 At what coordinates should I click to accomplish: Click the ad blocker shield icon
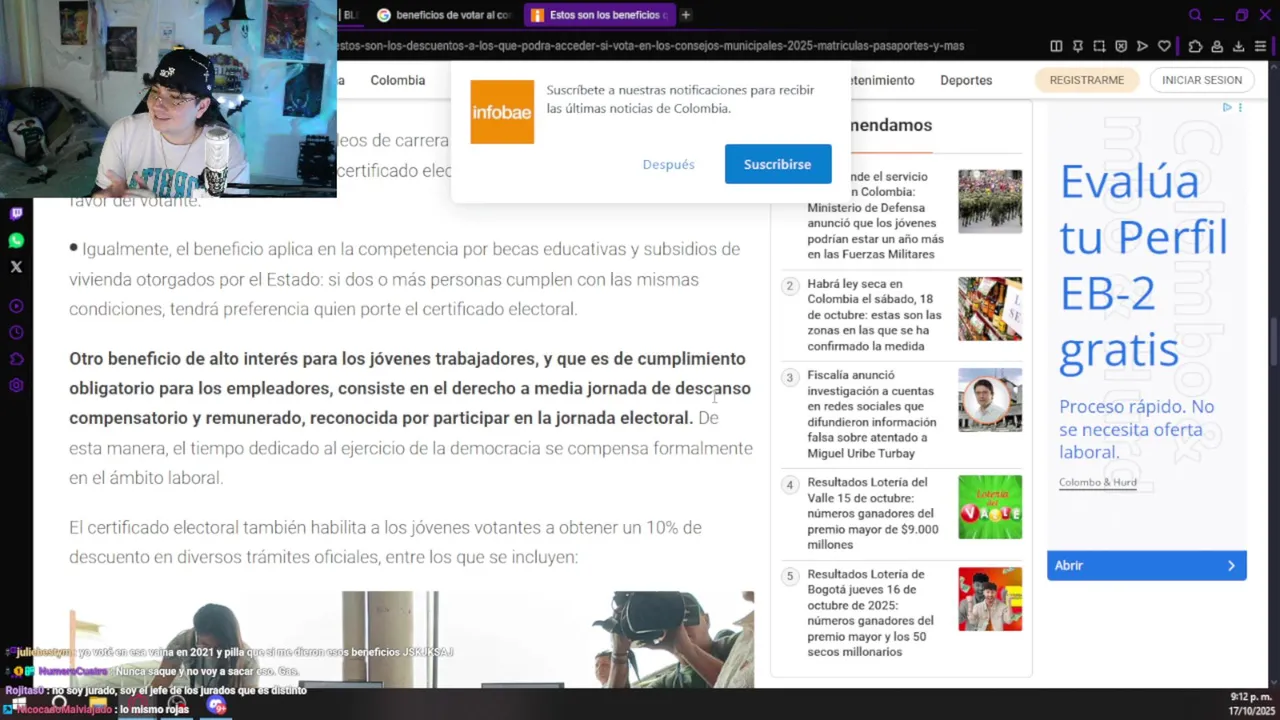tap(1121, 46)
